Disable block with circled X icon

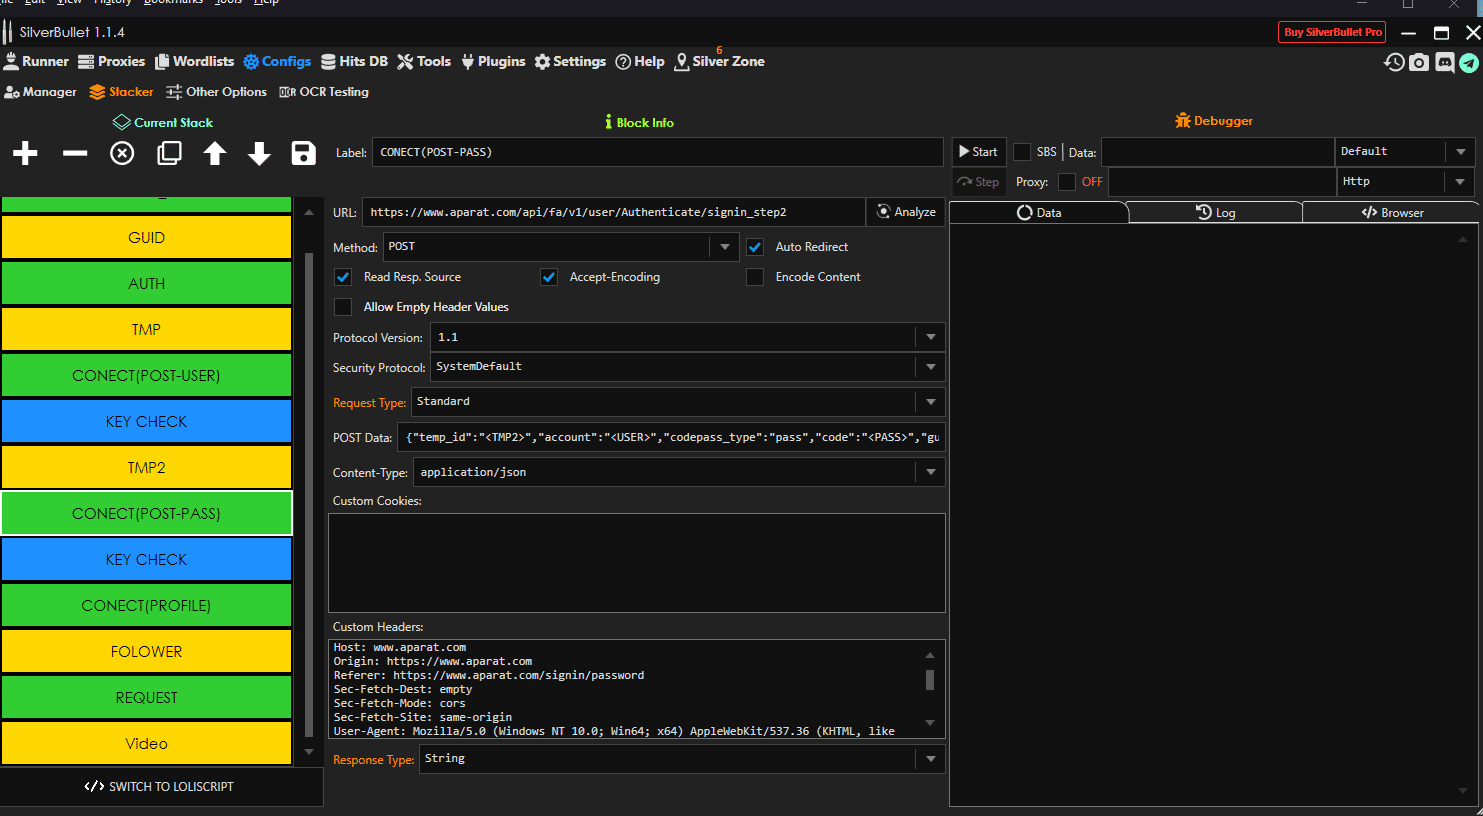pos(122,153)
